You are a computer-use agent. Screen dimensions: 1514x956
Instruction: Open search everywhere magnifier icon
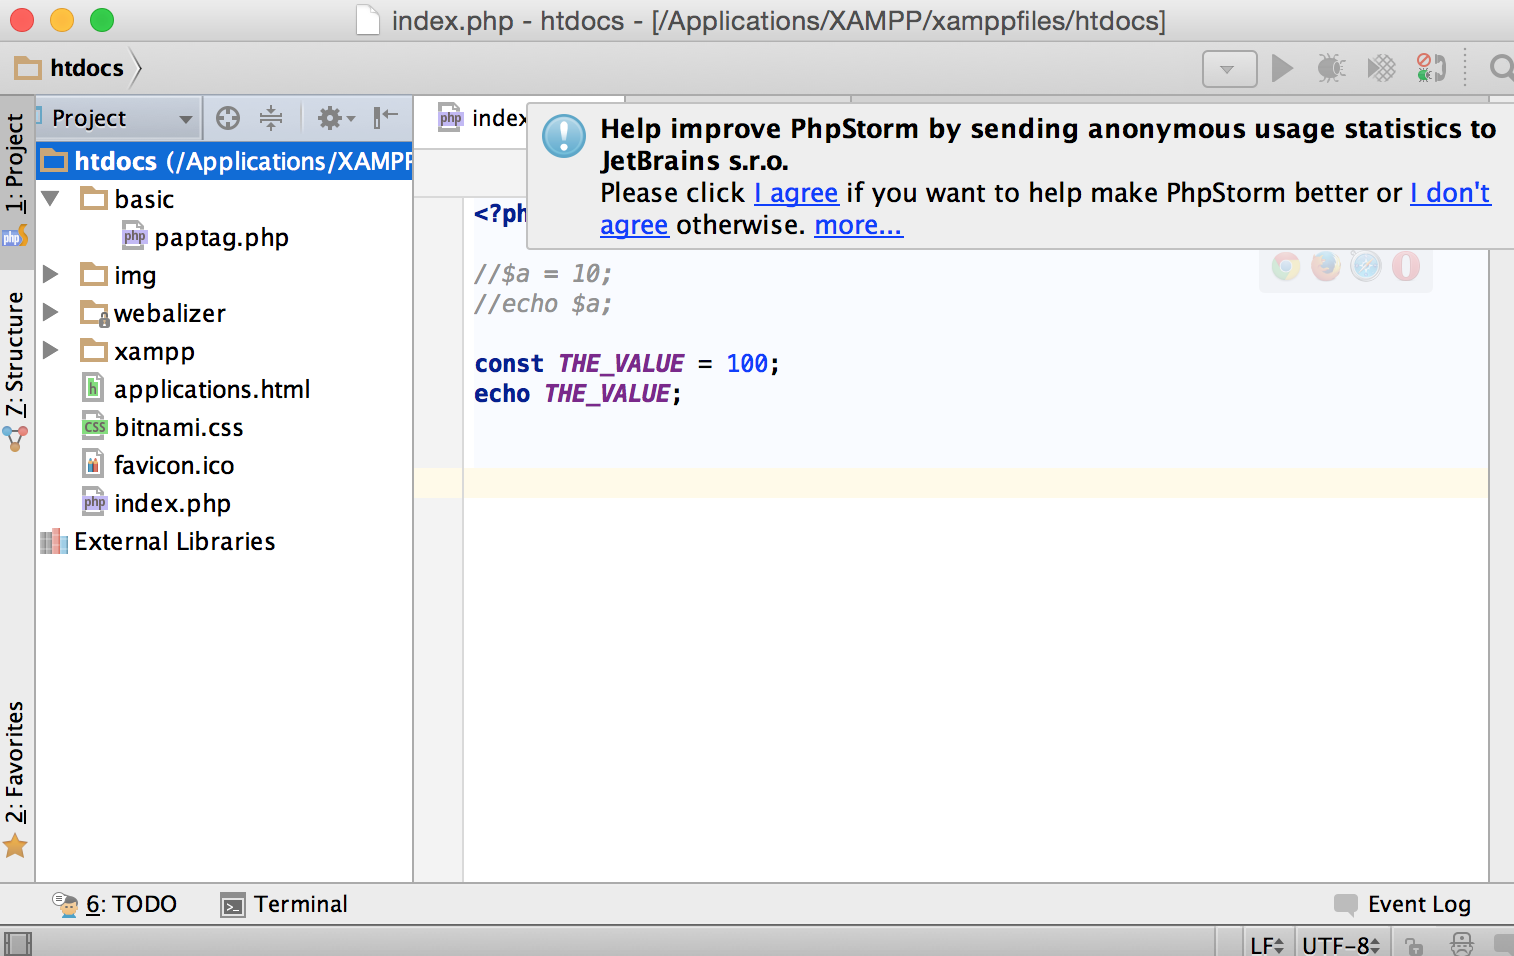click(x=1501, y=68)
